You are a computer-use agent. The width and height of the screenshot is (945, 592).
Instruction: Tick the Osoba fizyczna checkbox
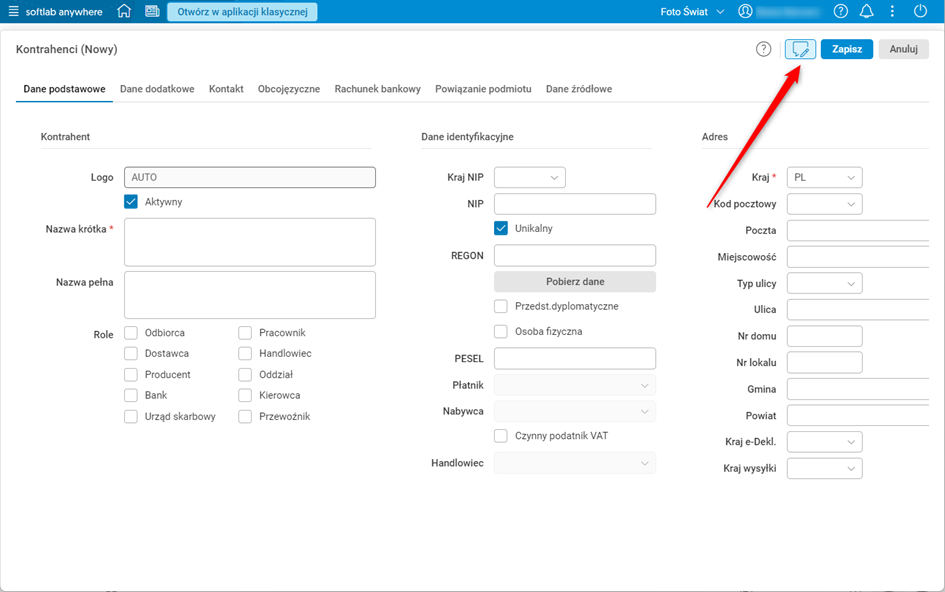pyautogui.click(x=501, y=331)
